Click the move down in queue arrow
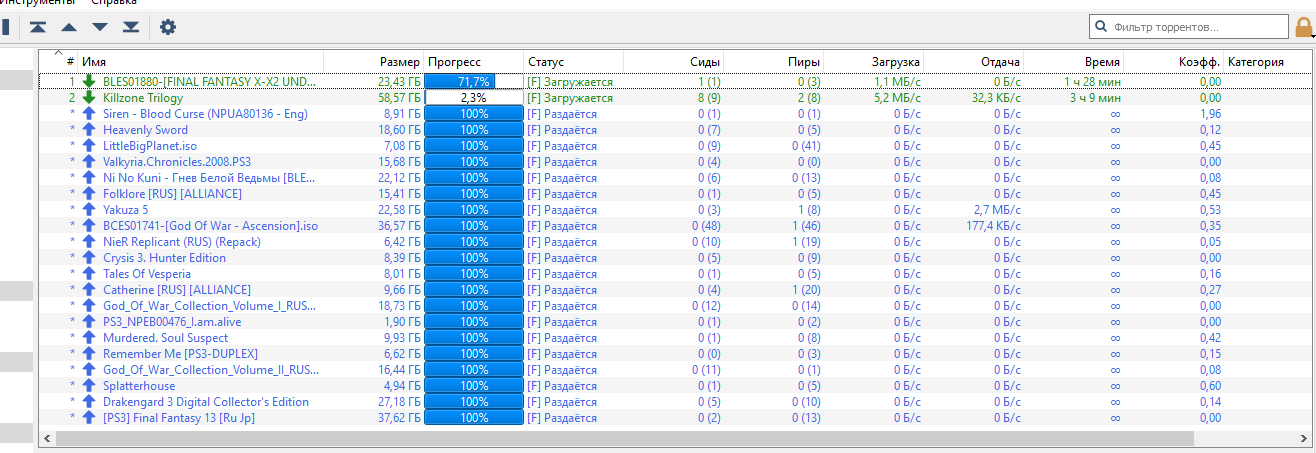This screenshot has width=1316, height=453. click(100, 27)
